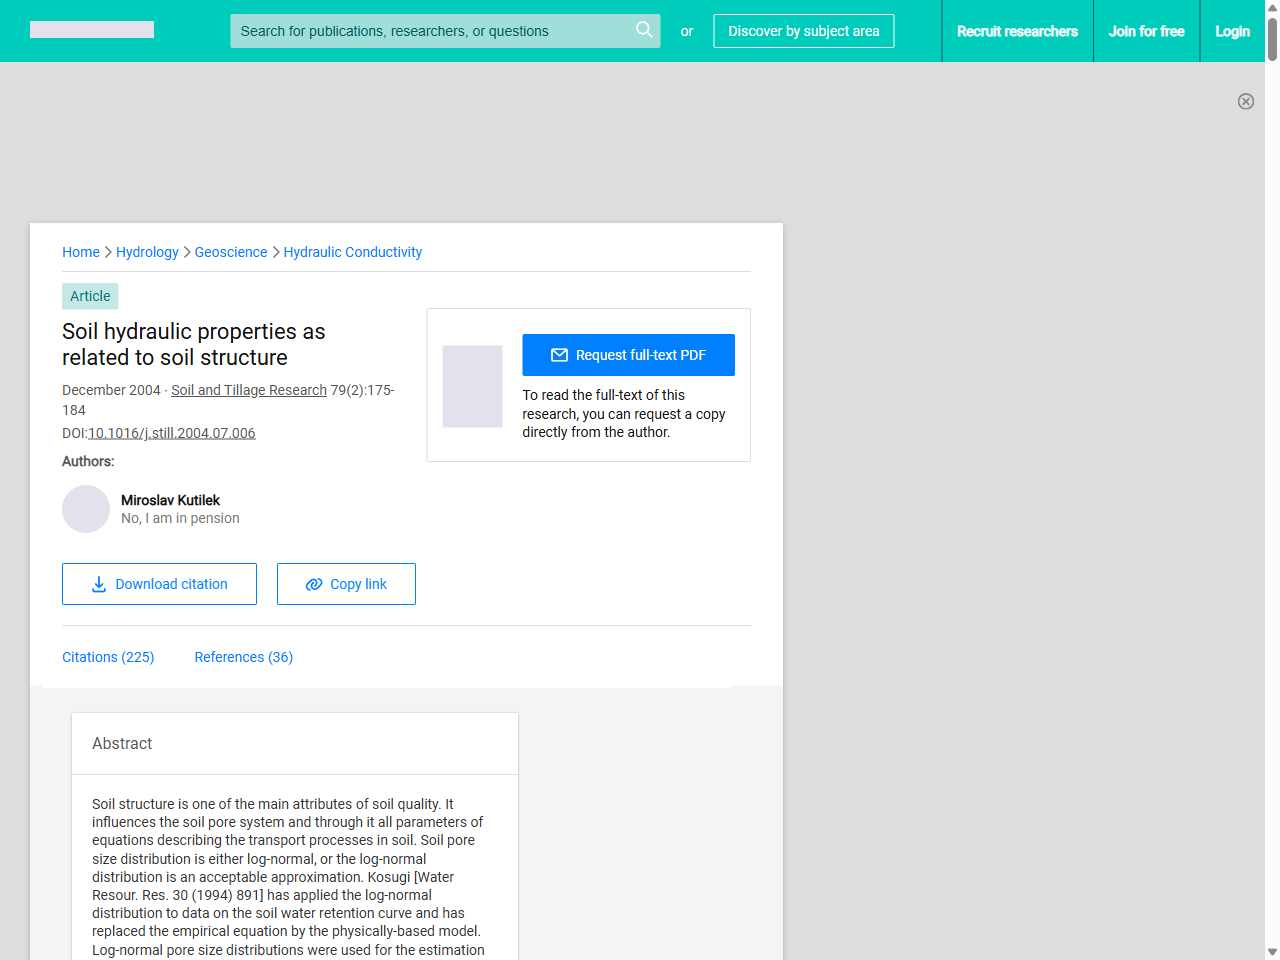Screen dimensions: 1280x960
Task: Click the envelope icon on Request full-text PDF
Action: point(560,354)
